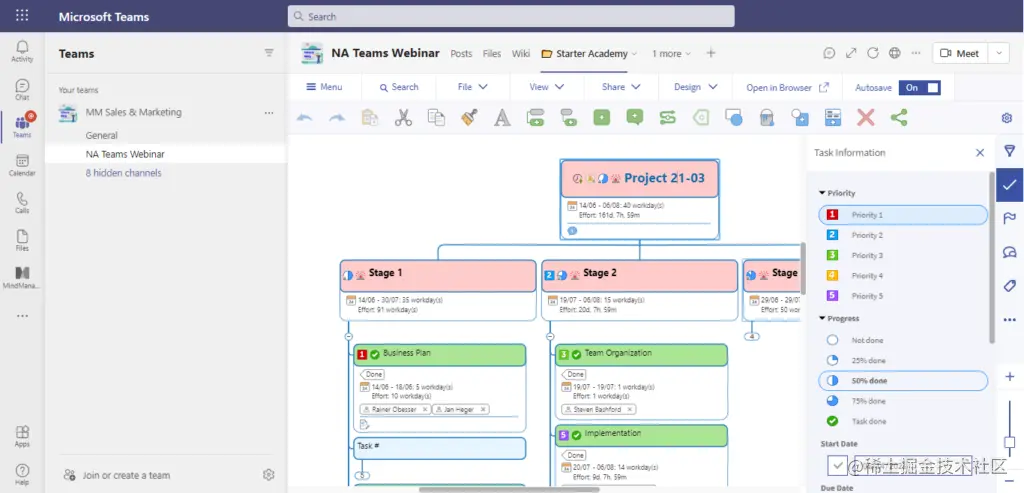Click the Copy icon
The width and height of the screenshot is (1024, 493).
[x=436, y=118]
